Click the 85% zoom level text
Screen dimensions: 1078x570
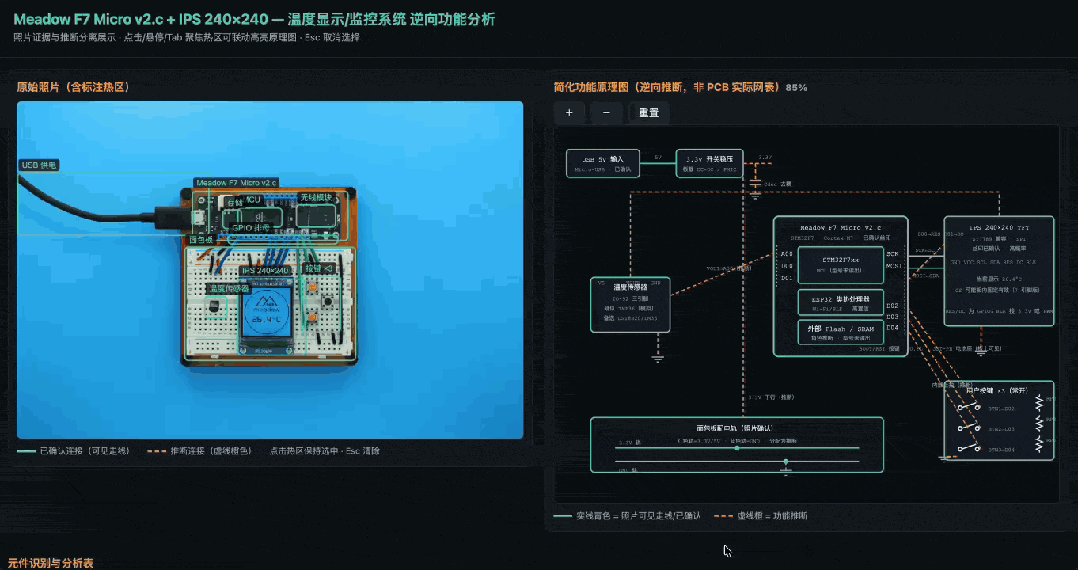(x=796, y=88)
